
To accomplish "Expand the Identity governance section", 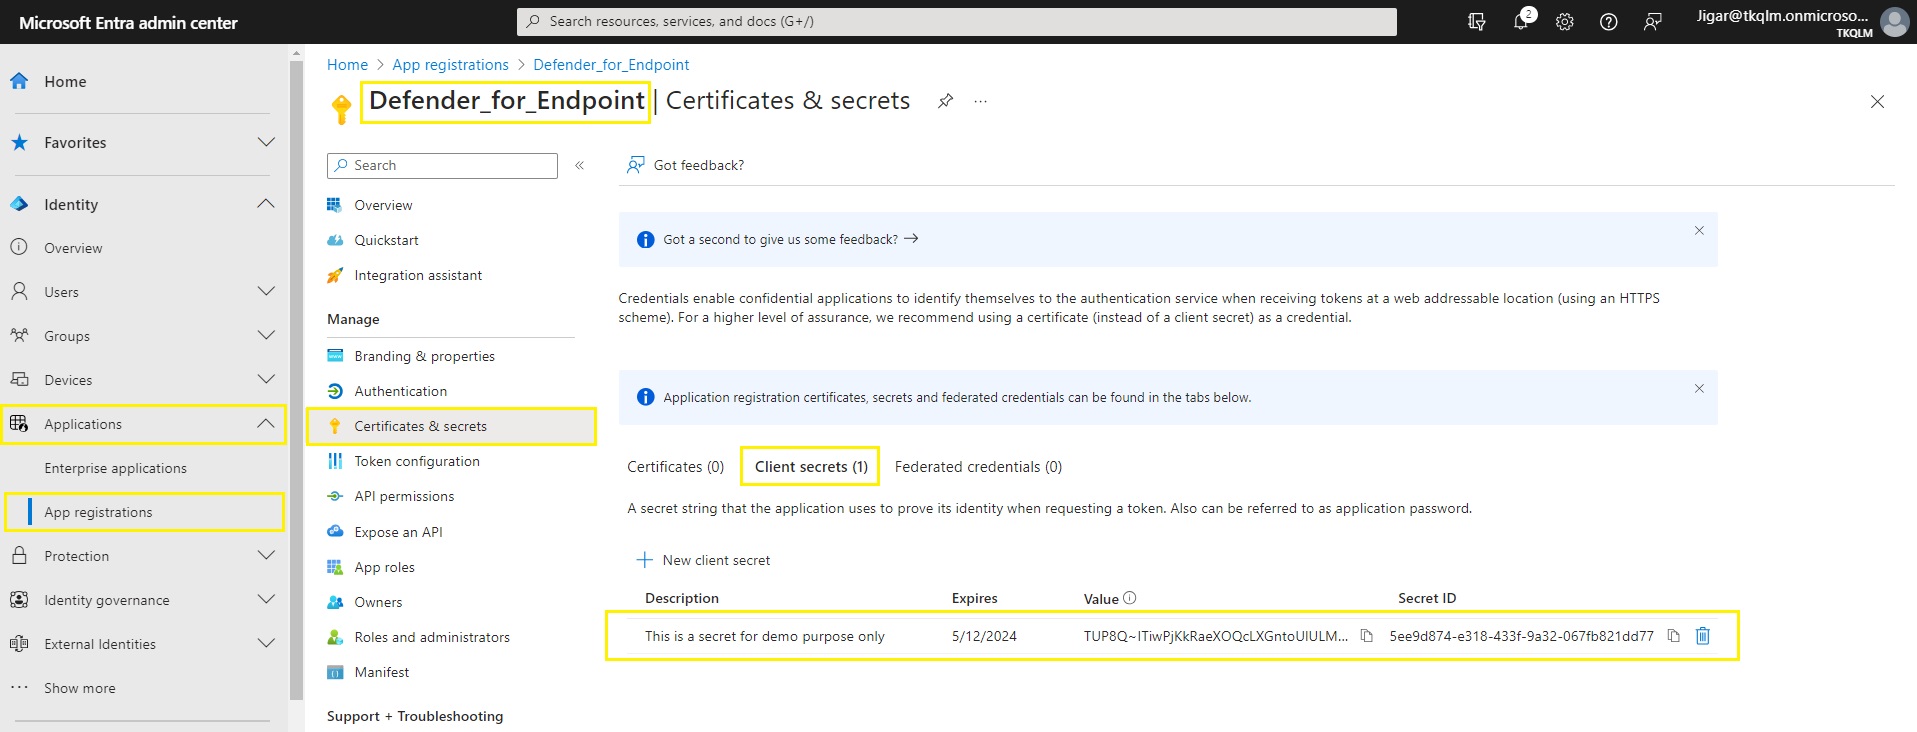I will click(266, 600).
